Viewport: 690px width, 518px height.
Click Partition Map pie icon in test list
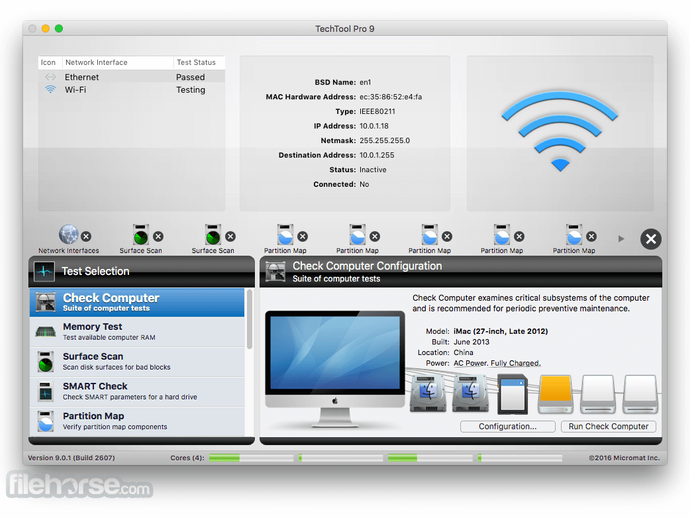point(46,421)
